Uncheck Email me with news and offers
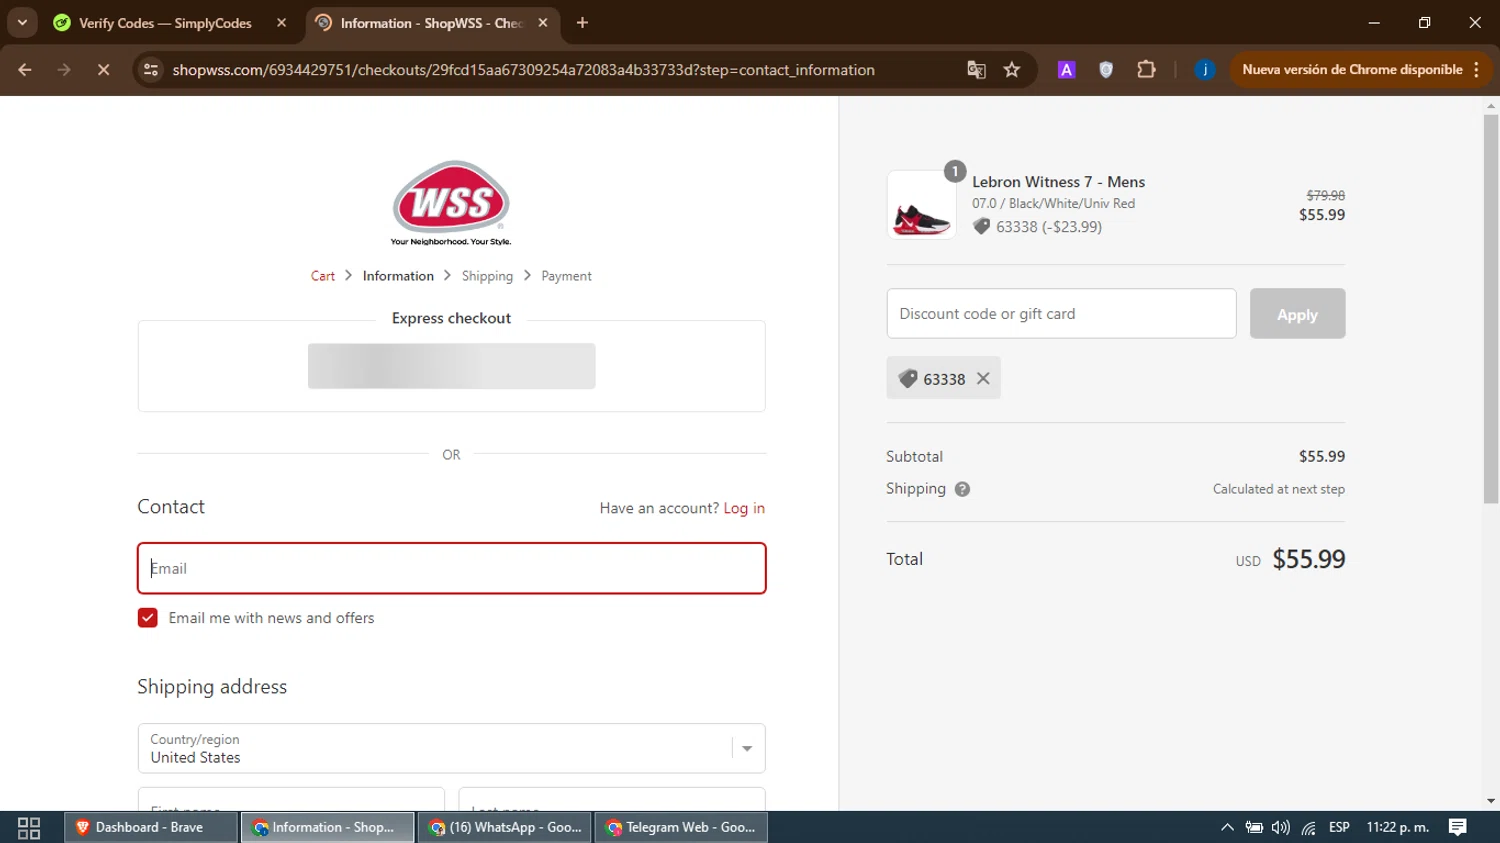Image resolution: width=1500 pixels, height=843 pixels. (x=148, y=618)
